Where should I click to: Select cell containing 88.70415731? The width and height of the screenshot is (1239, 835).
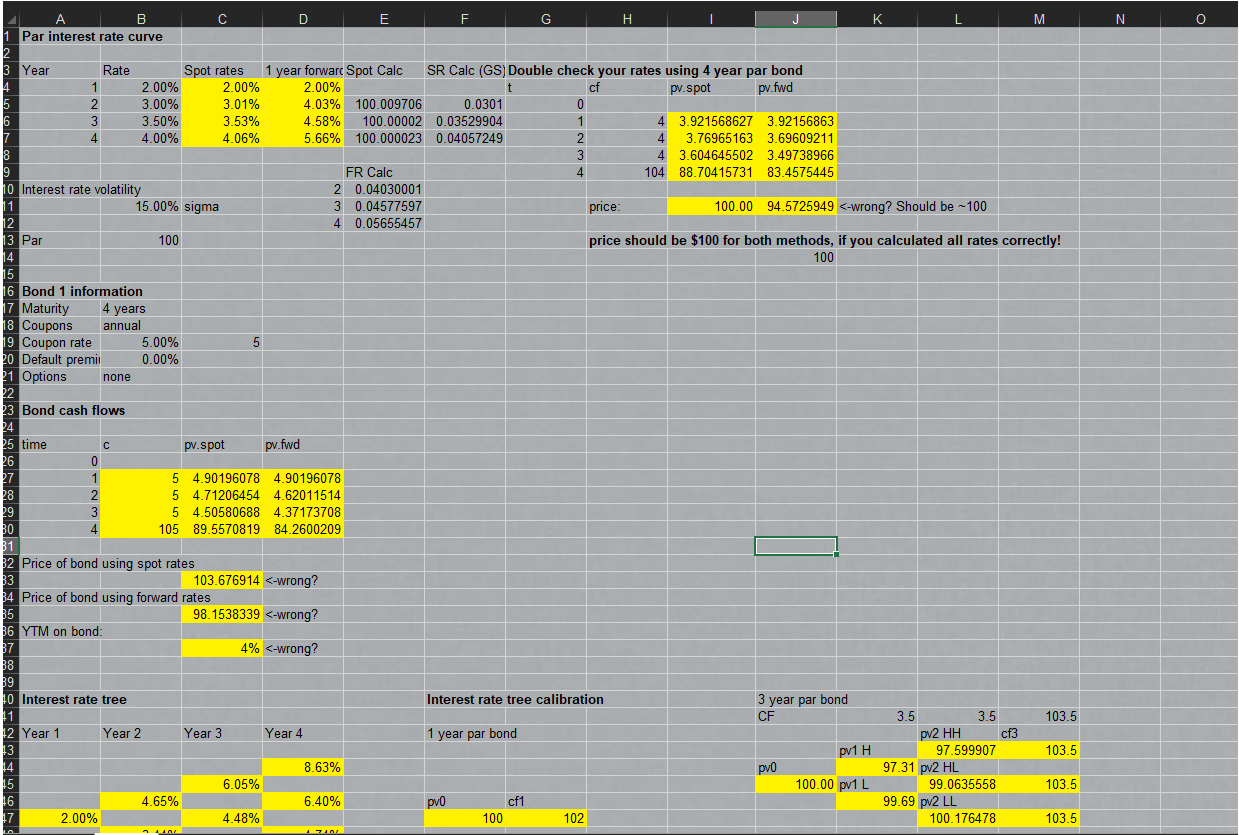(711, 172)
